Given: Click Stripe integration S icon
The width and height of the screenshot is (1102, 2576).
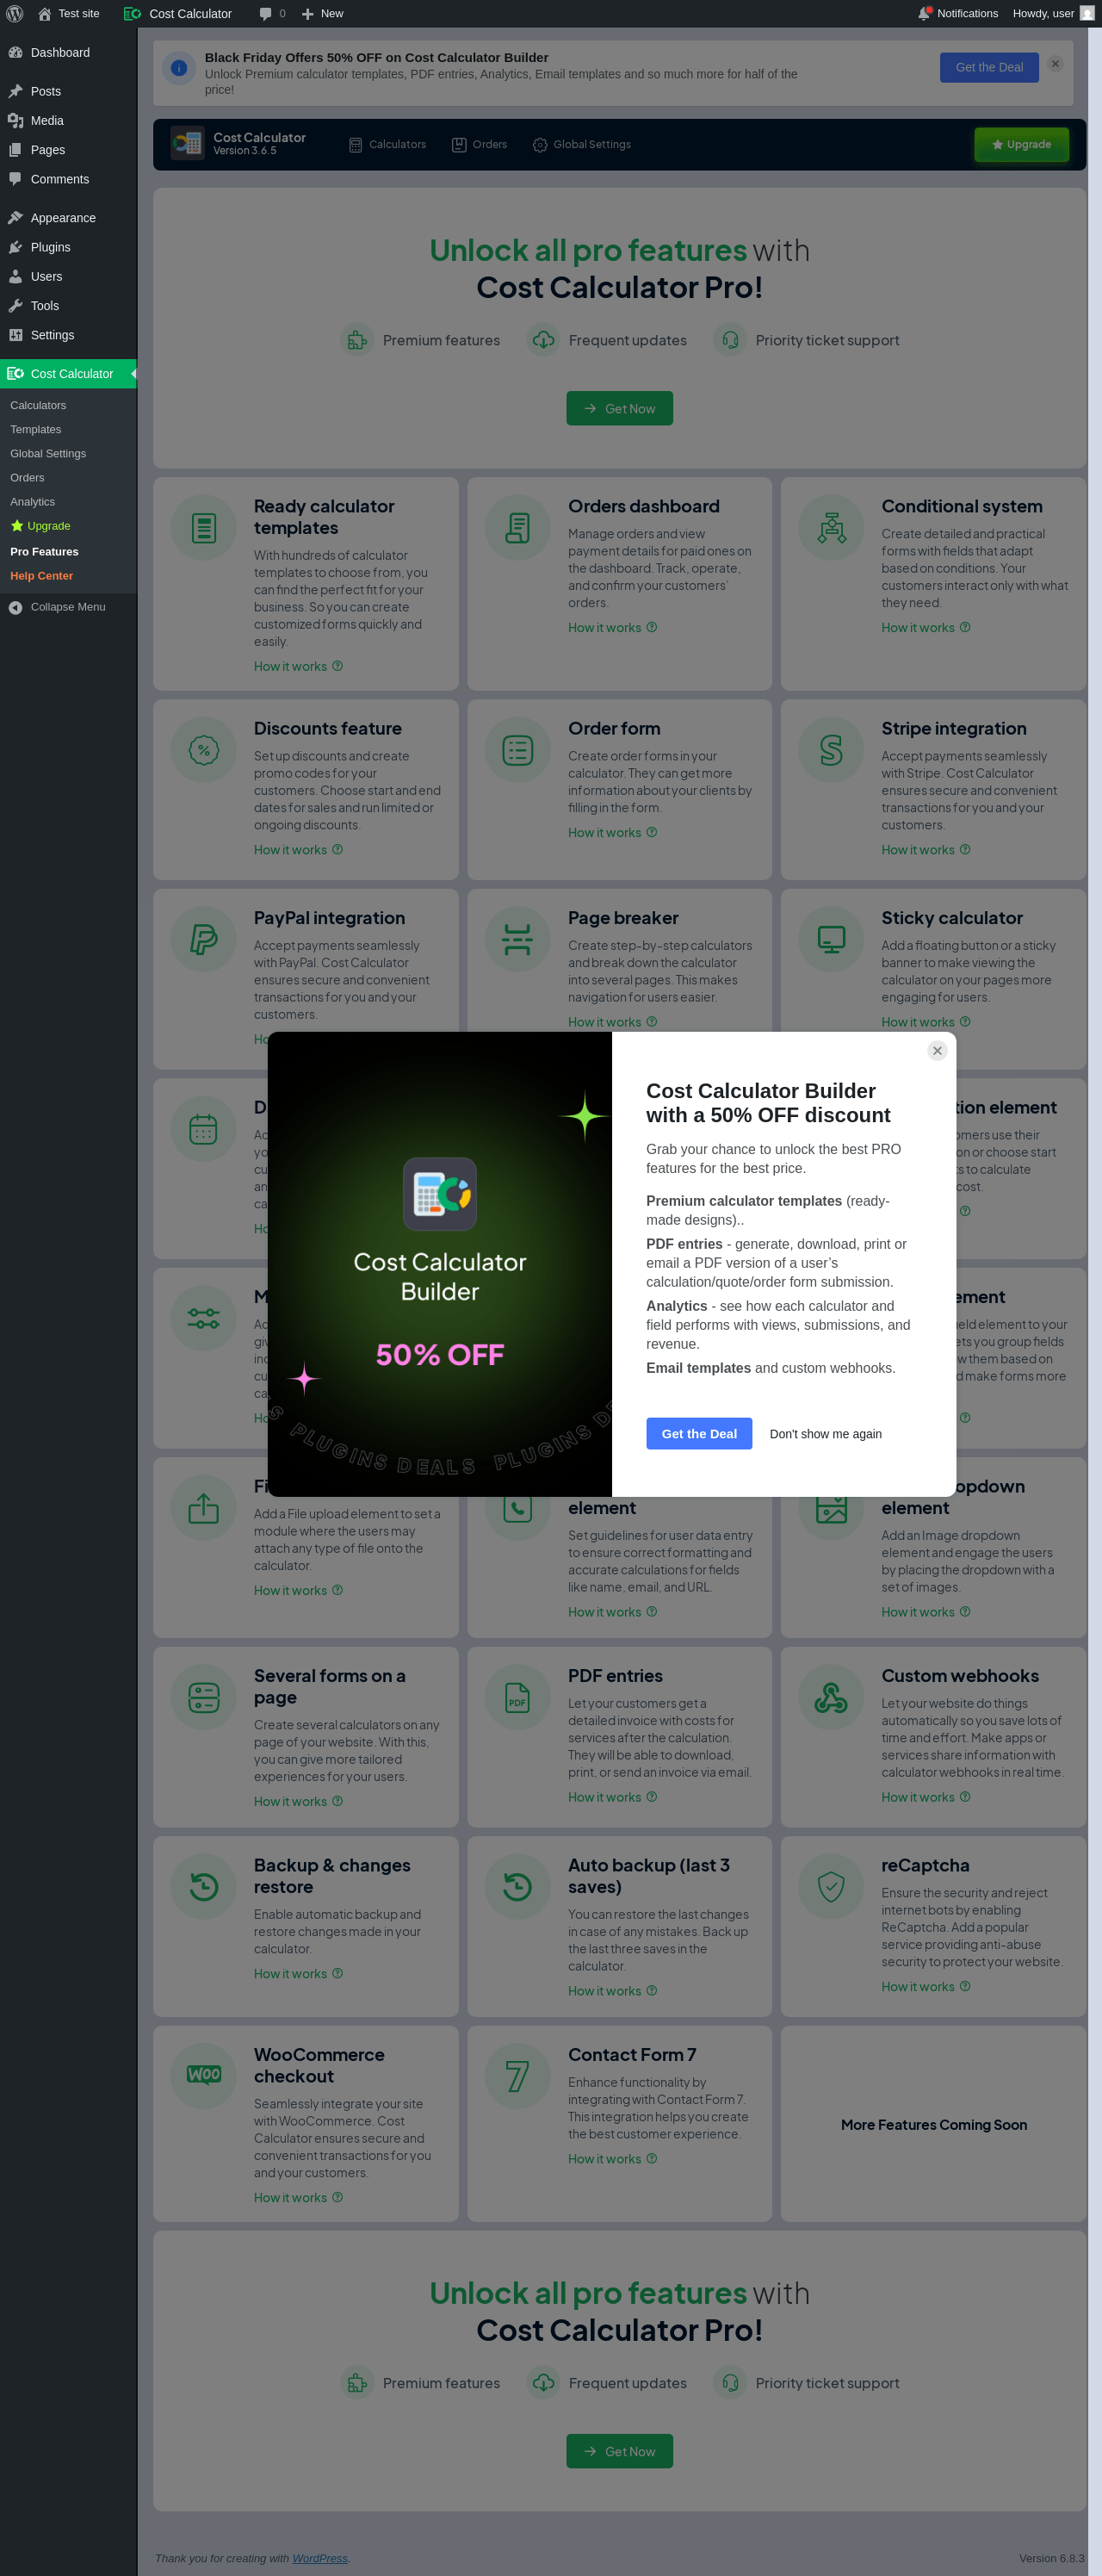Looking at the screenshot, I should click(x=832, y=750).
